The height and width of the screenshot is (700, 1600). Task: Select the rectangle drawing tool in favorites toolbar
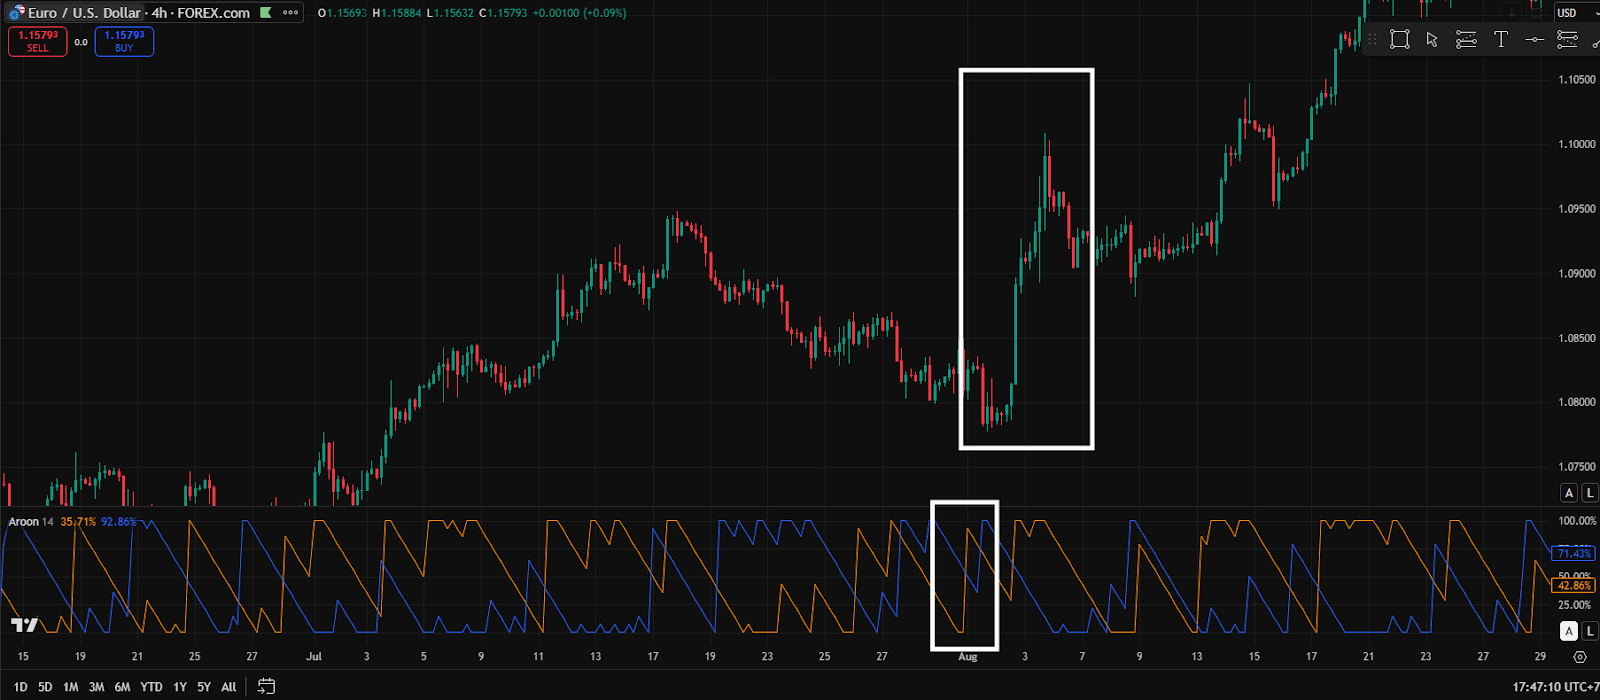point(1400,39)
